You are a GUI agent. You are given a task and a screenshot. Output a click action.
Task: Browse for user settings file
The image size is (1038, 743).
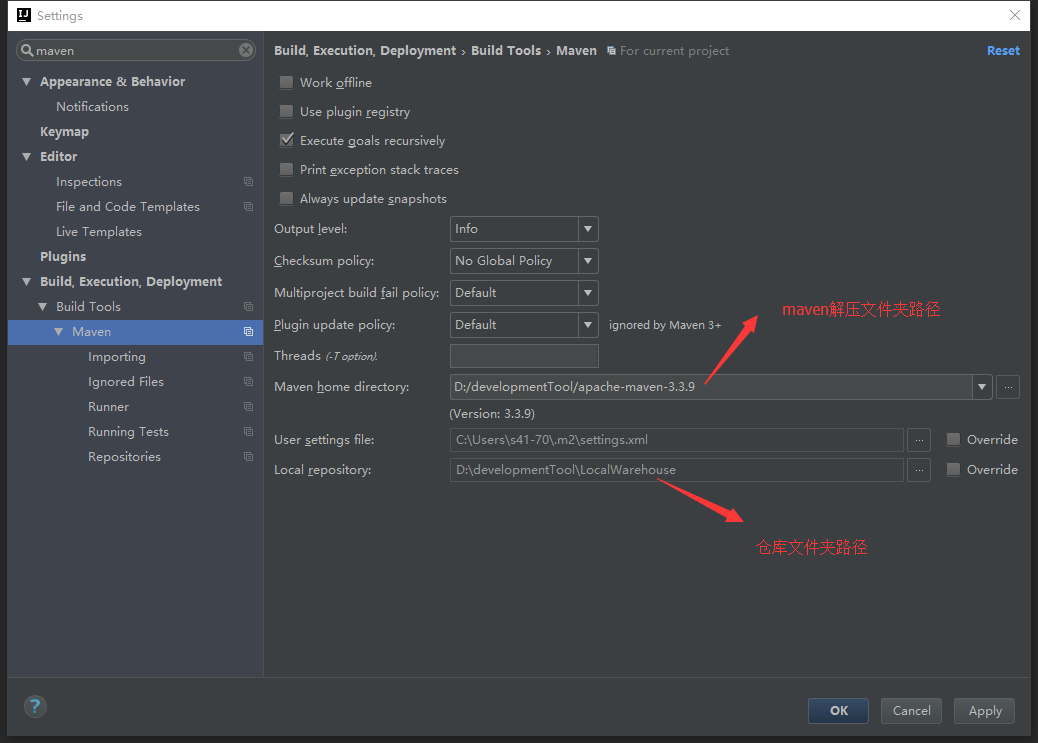(919, 440)
